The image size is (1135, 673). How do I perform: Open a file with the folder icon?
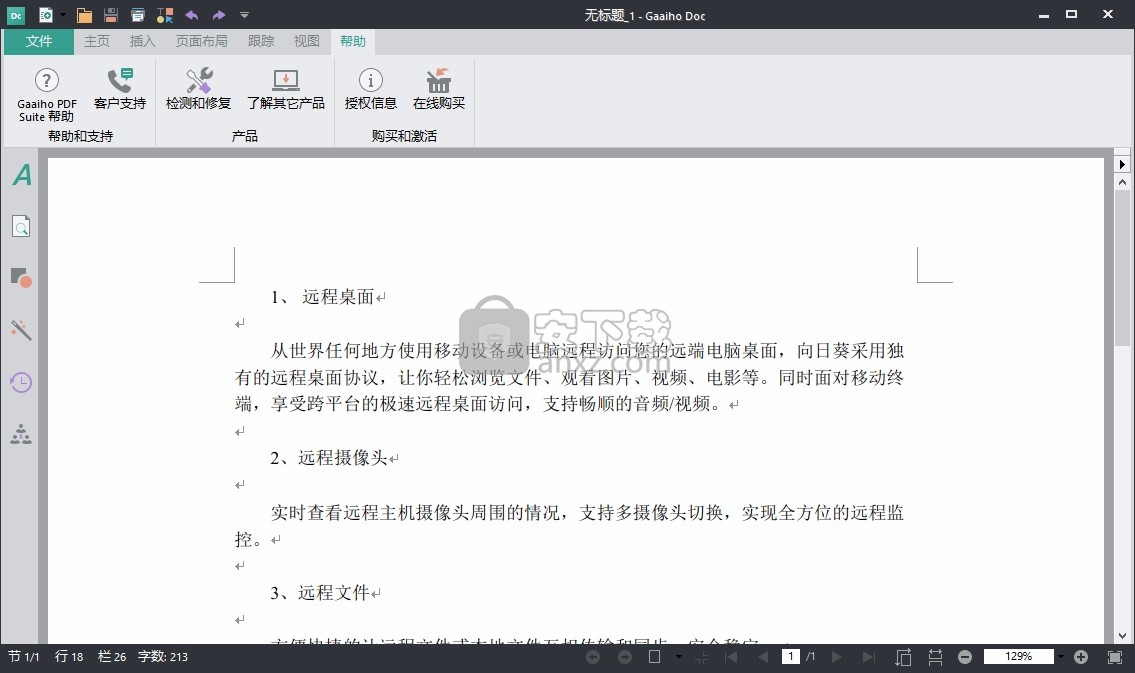pyautogui.click(x=84, y=14)
